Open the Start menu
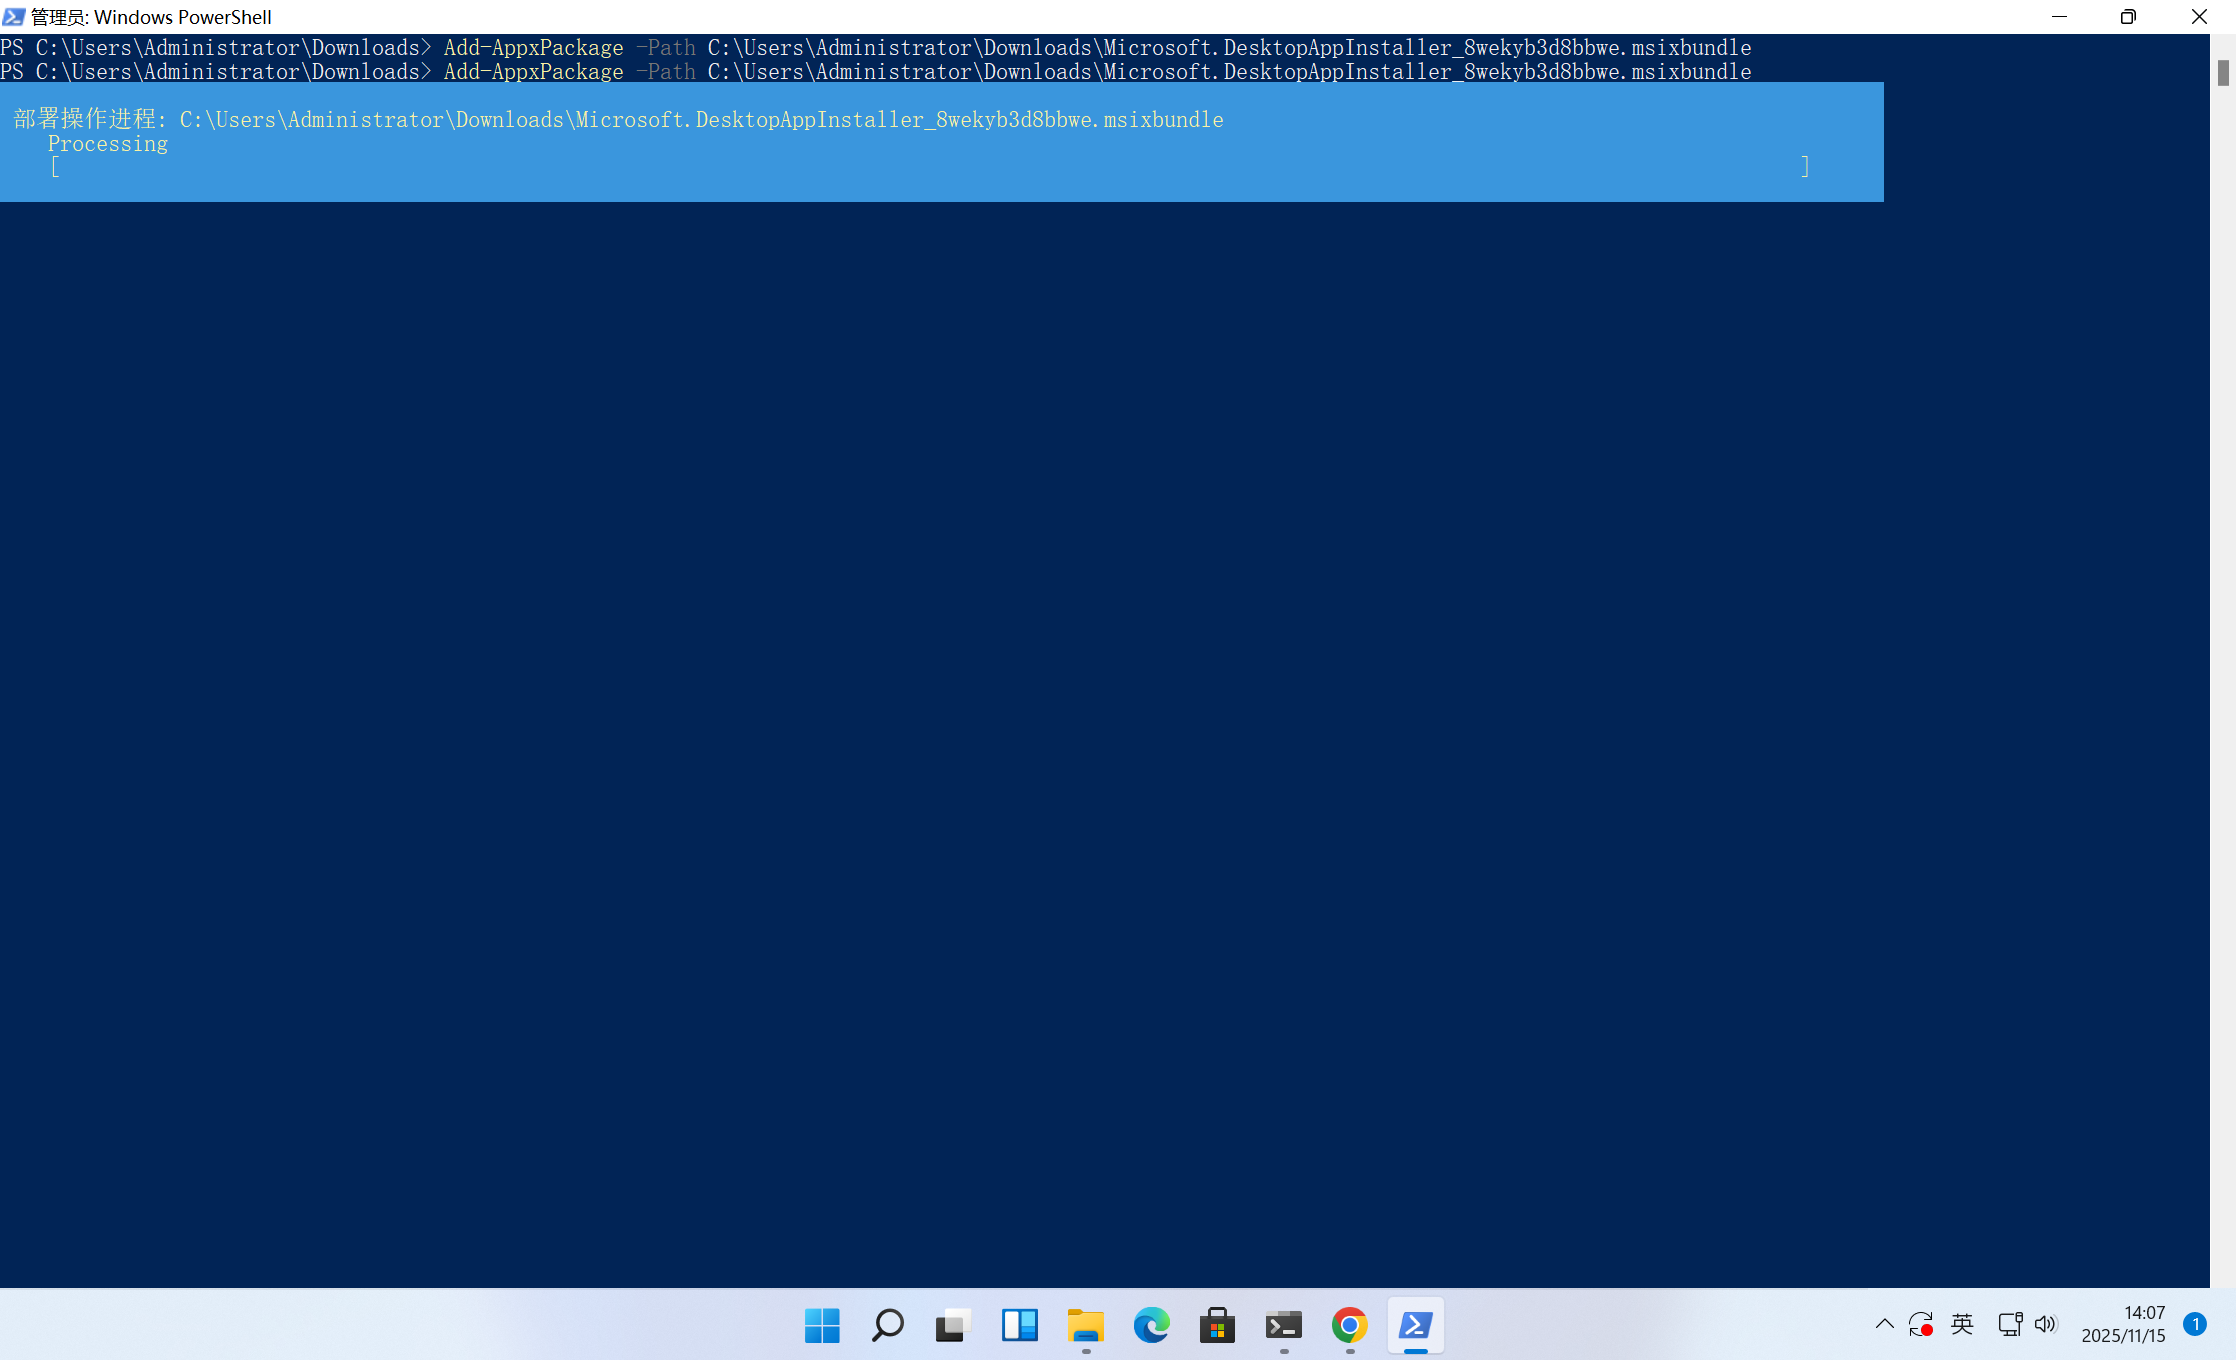The height and width of the screenshot is (1360, 2236). [x=821, y=1326]
